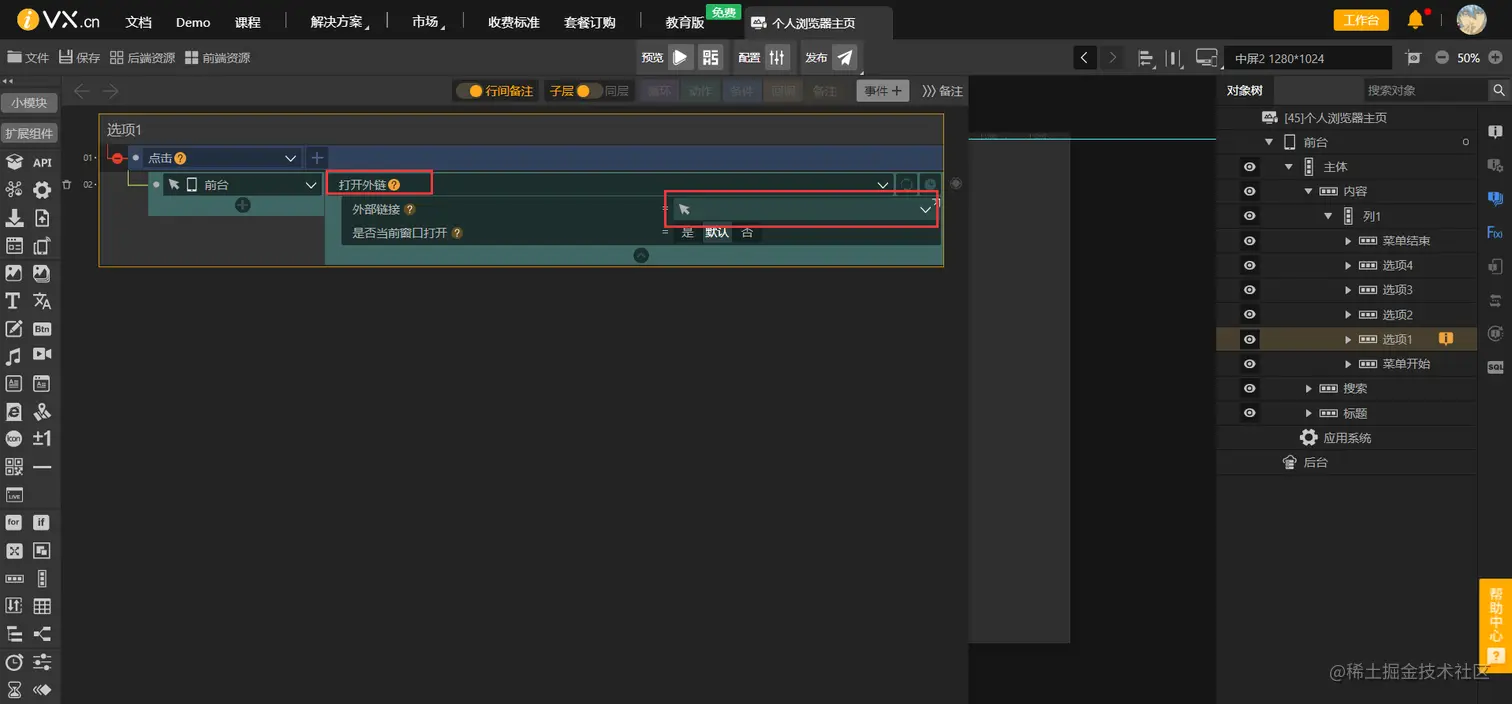Expand the 菜单结束 tree node
Viewport: 1512px width, 704px height.
(1348, 241)
